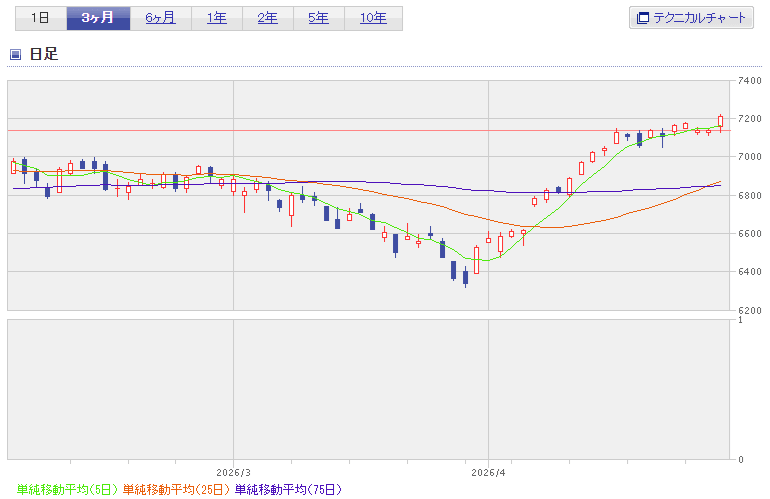770x499 pixels.
Task: Click the lowest blue candlestick near 6350
Action: point(466,277)
